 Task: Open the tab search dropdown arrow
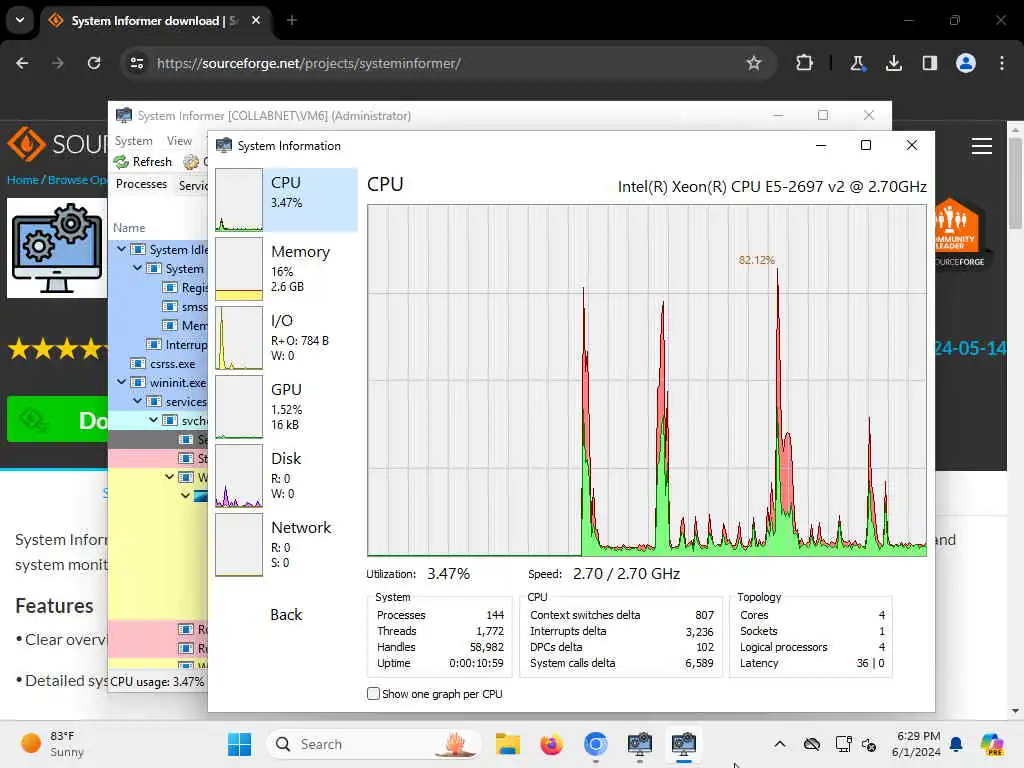tap(20, 20)
